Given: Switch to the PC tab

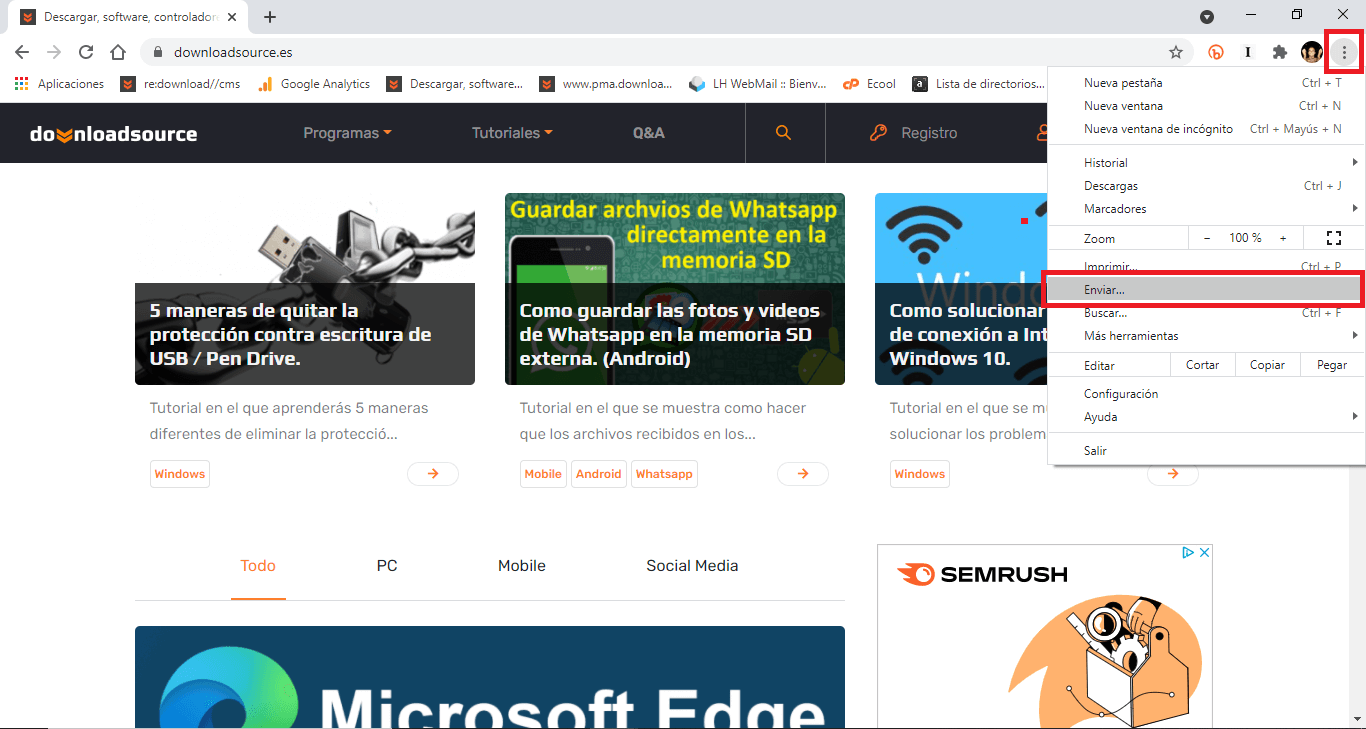Looking at the screenshot, I should [387, 566].
